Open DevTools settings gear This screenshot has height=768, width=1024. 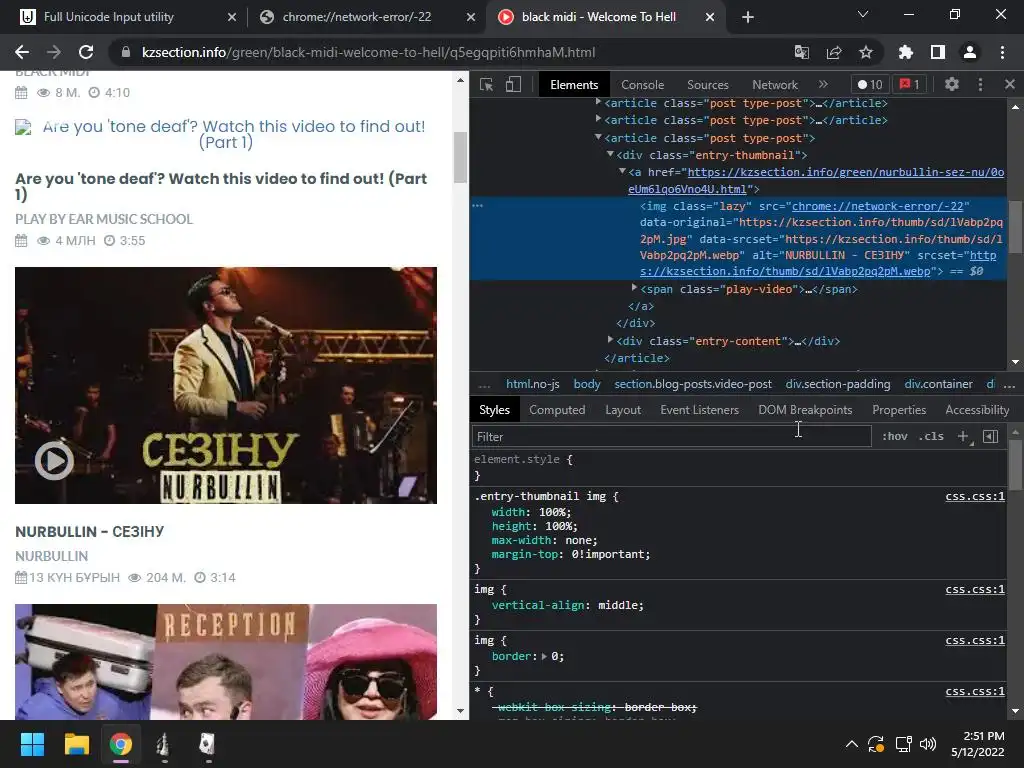[952, 84]
